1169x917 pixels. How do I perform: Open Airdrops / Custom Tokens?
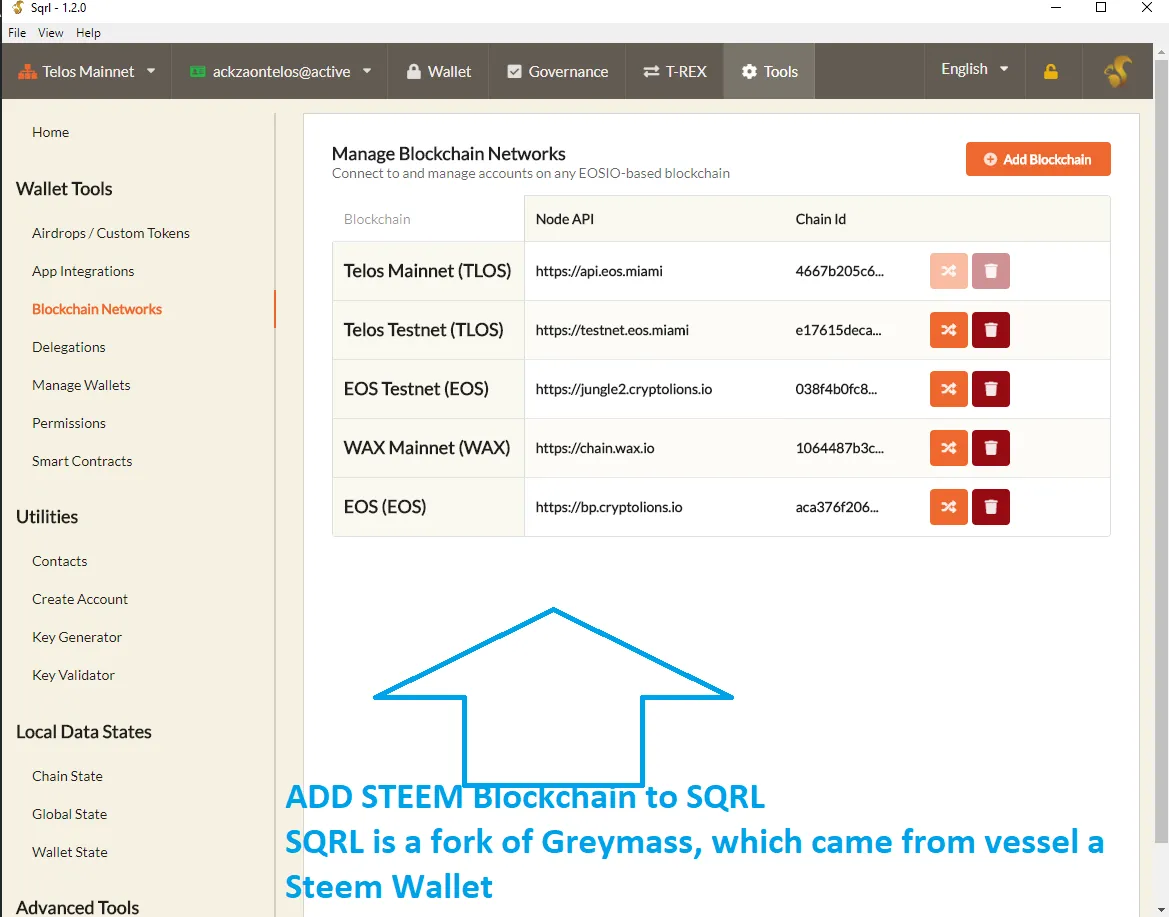111,233
